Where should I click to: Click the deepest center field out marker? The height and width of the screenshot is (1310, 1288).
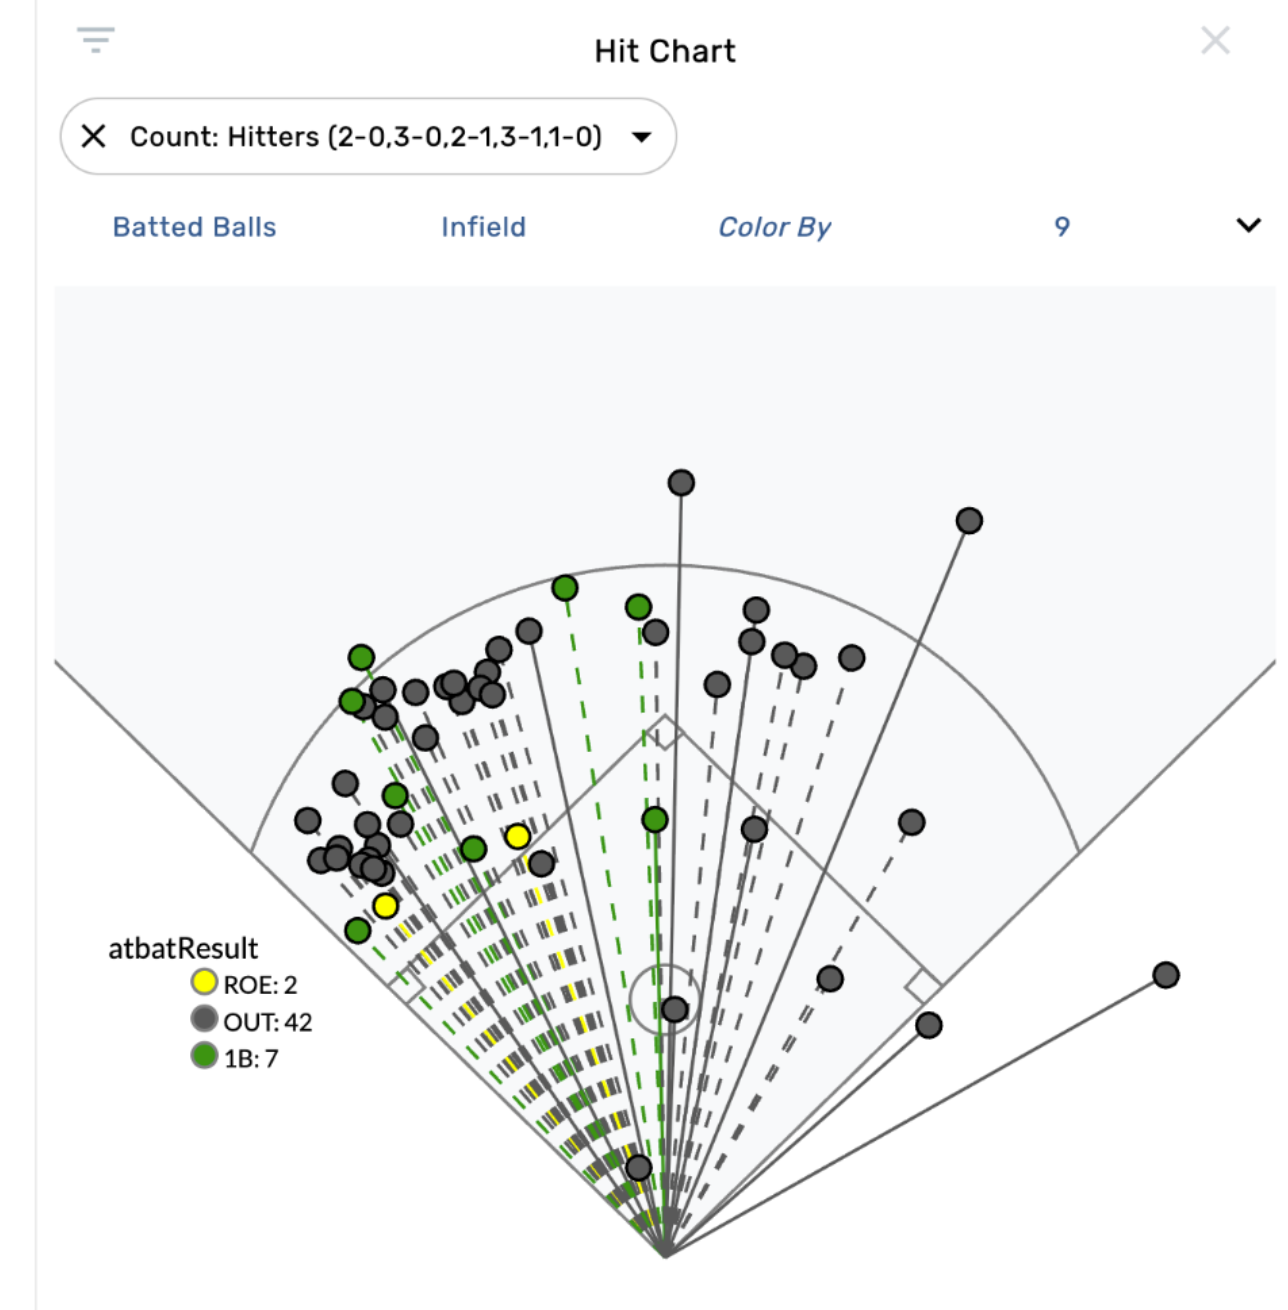pos(683,481)
